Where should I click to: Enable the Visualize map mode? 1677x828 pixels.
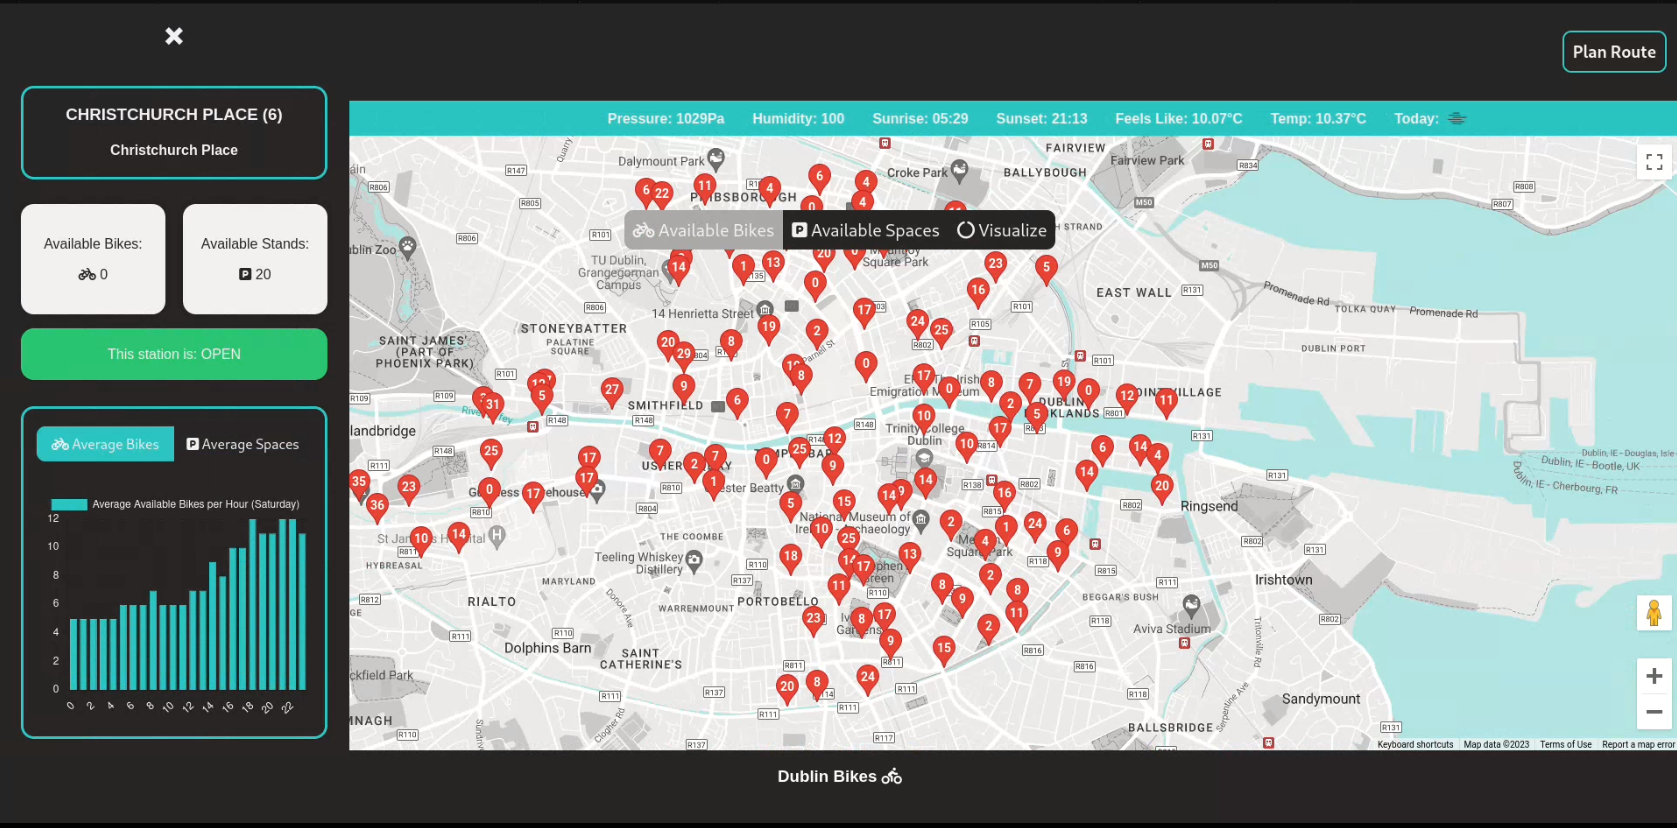pos(1002,230)
